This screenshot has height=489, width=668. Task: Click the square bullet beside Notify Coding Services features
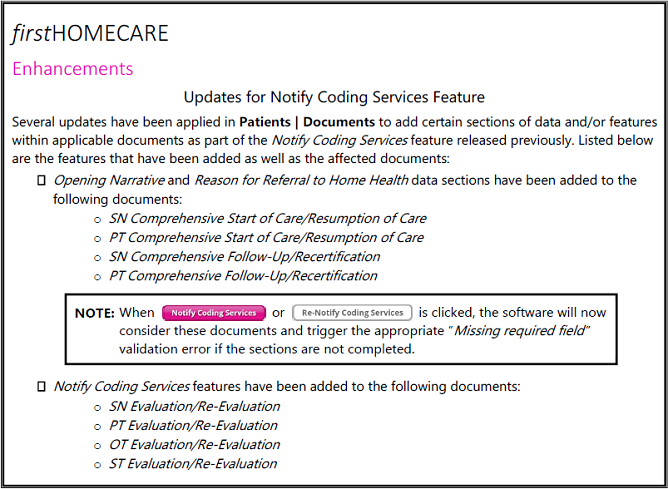pyautogui.click(x=41, y=386)
